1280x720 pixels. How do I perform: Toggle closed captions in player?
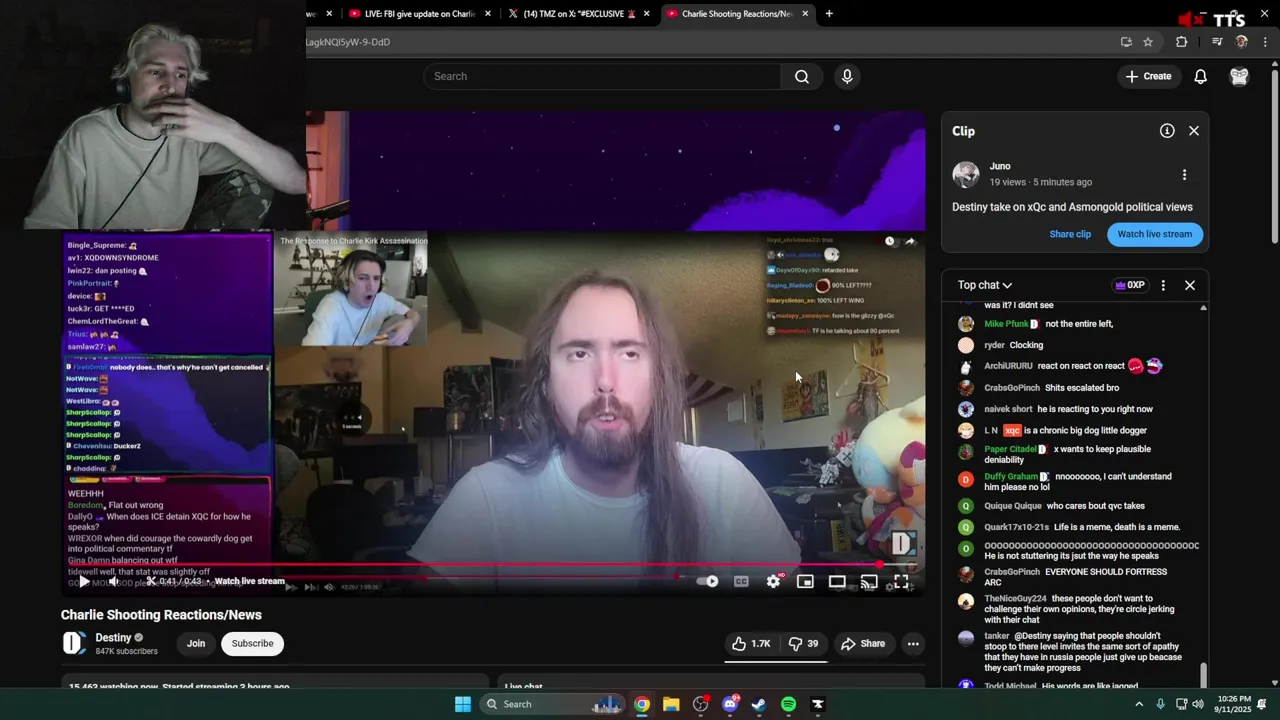(x=741, y=582)
